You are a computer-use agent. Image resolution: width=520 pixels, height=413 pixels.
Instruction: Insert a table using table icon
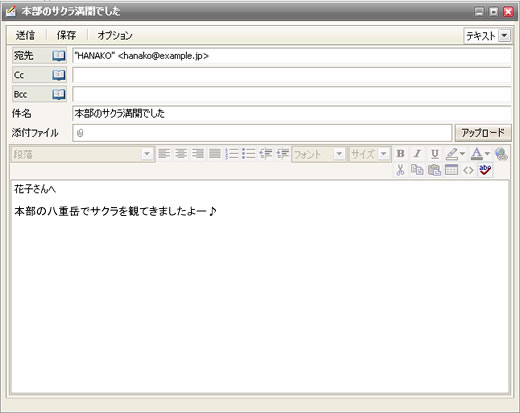click(x=451, y=170)
